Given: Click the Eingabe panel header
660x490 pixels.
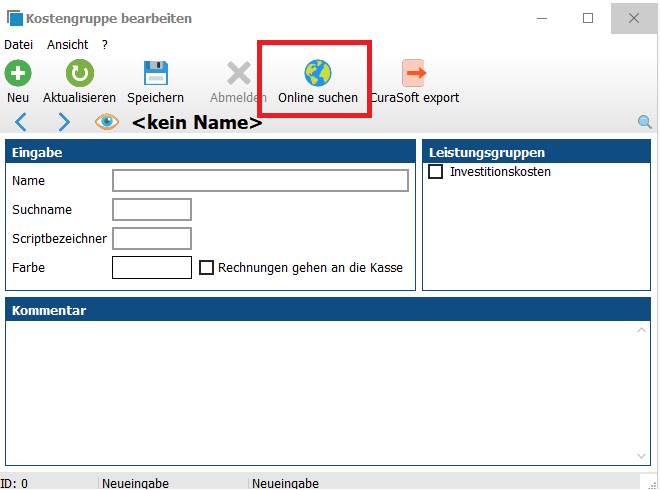Looking at the screenshot, I should pyautogui.click(x=210, y=152).
